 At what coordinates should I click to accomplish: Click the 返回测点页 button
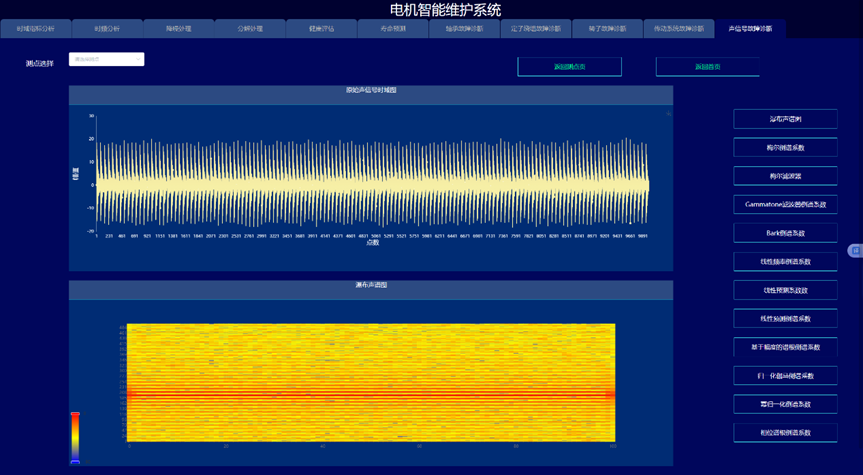point(569,67)
